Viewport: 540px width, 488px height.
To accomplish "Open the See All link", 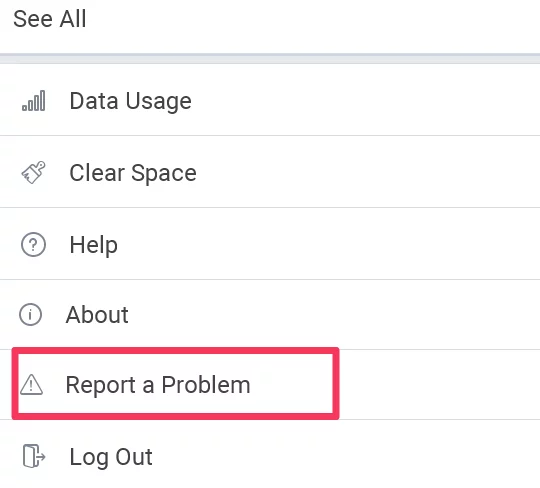I will click(x=50, y=19).
